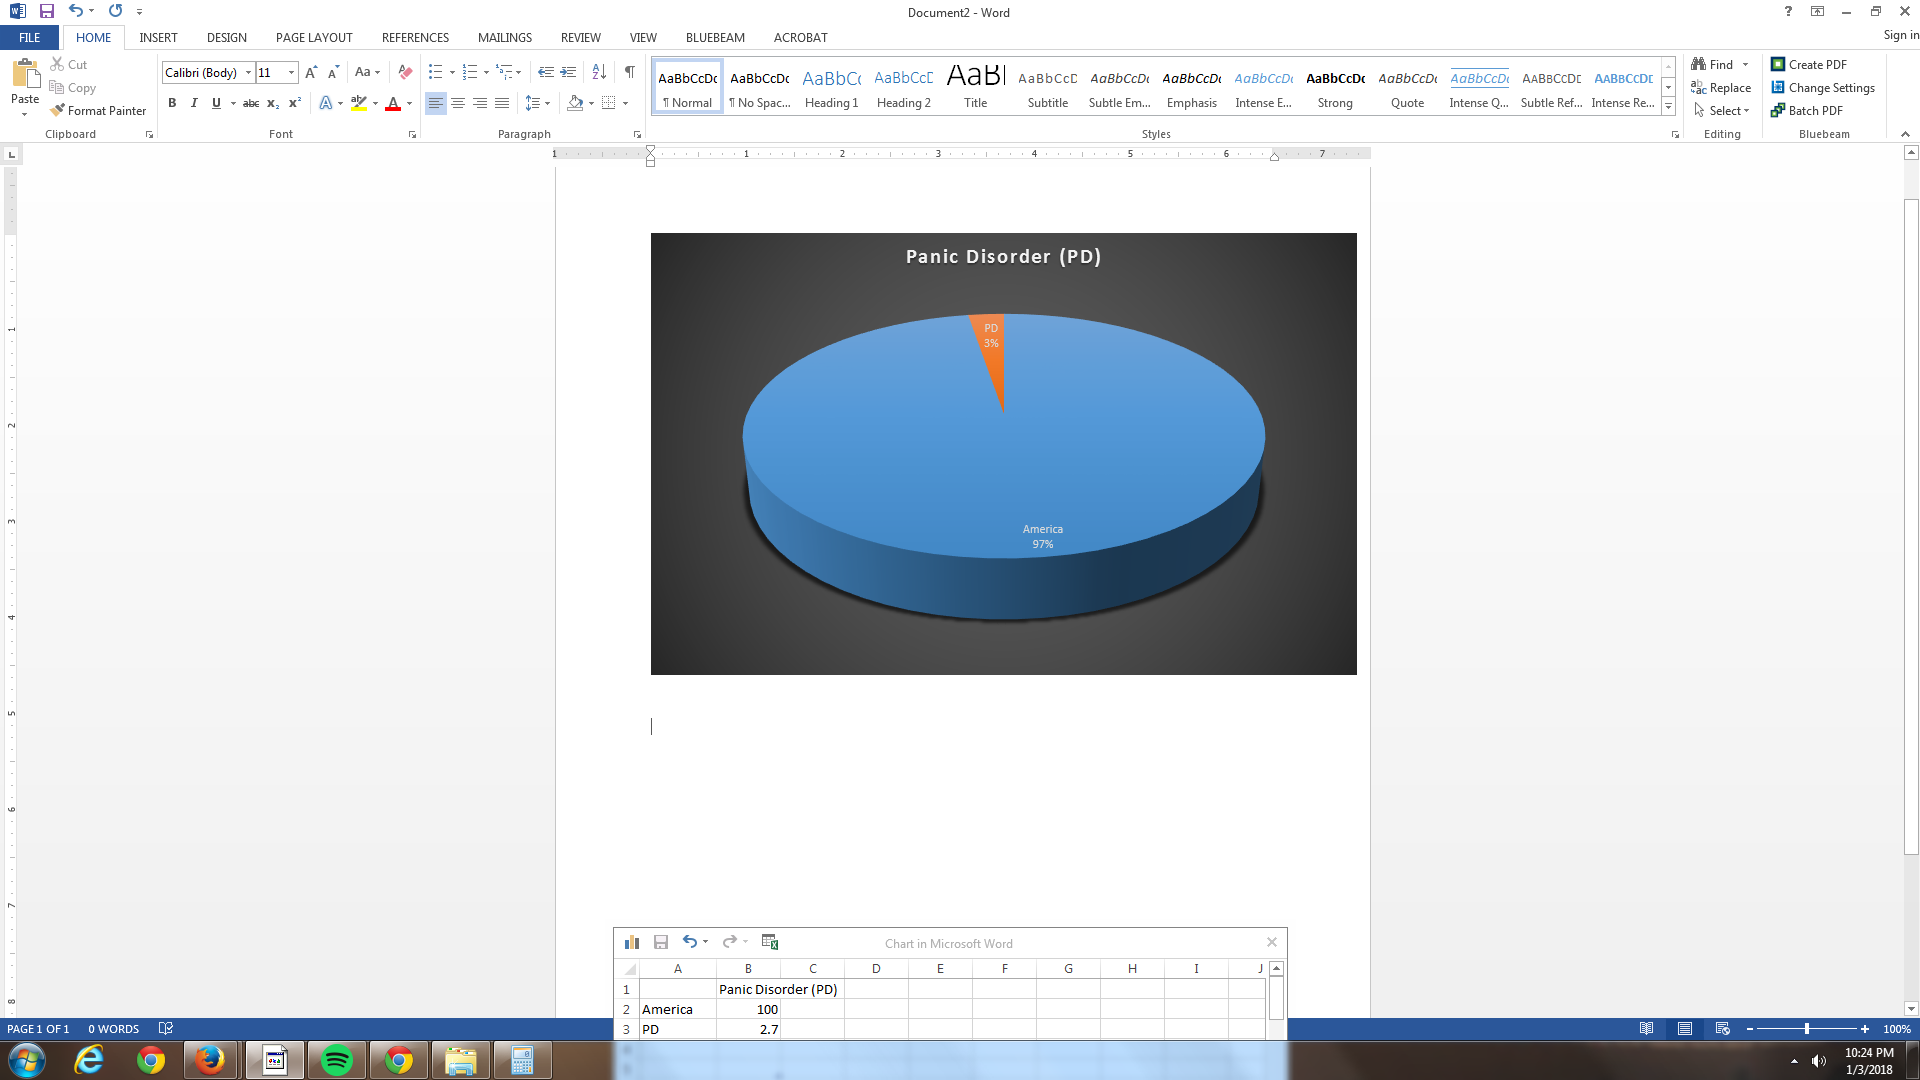Viewport: 1920px width, 1080px height.
Task: Click the Sort paragraph icon
Action: point(599,72)
